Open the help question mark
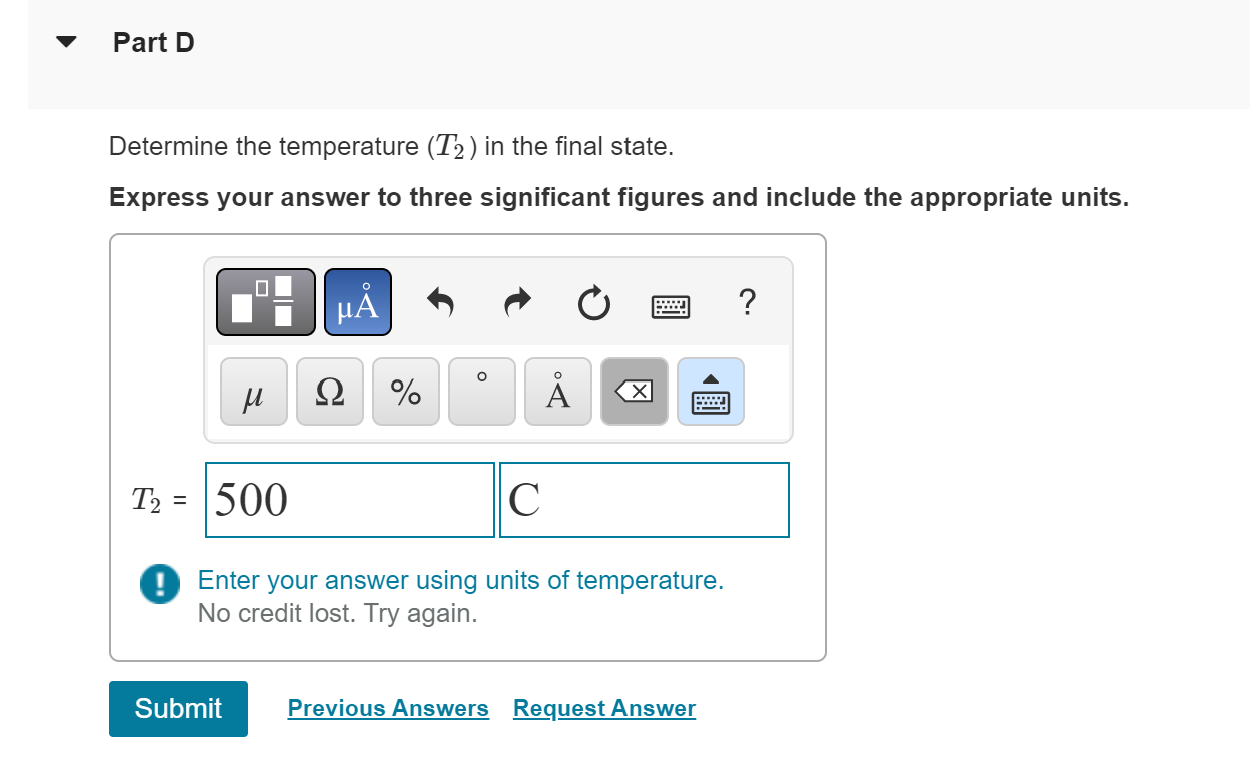Screen dimensions: 1250x762 click(747, 303)
